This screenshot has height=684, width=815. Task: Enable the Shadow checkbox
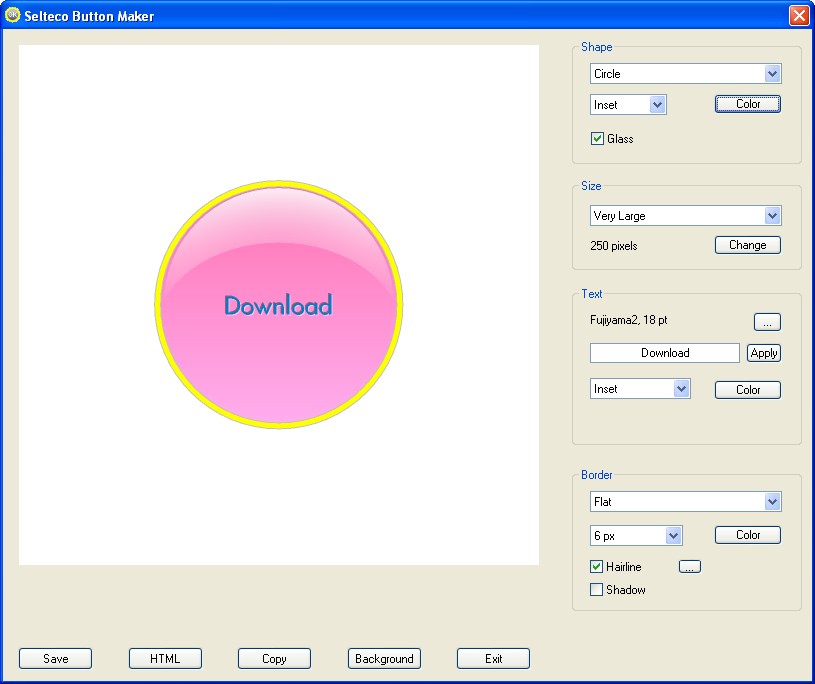(597, 590)
